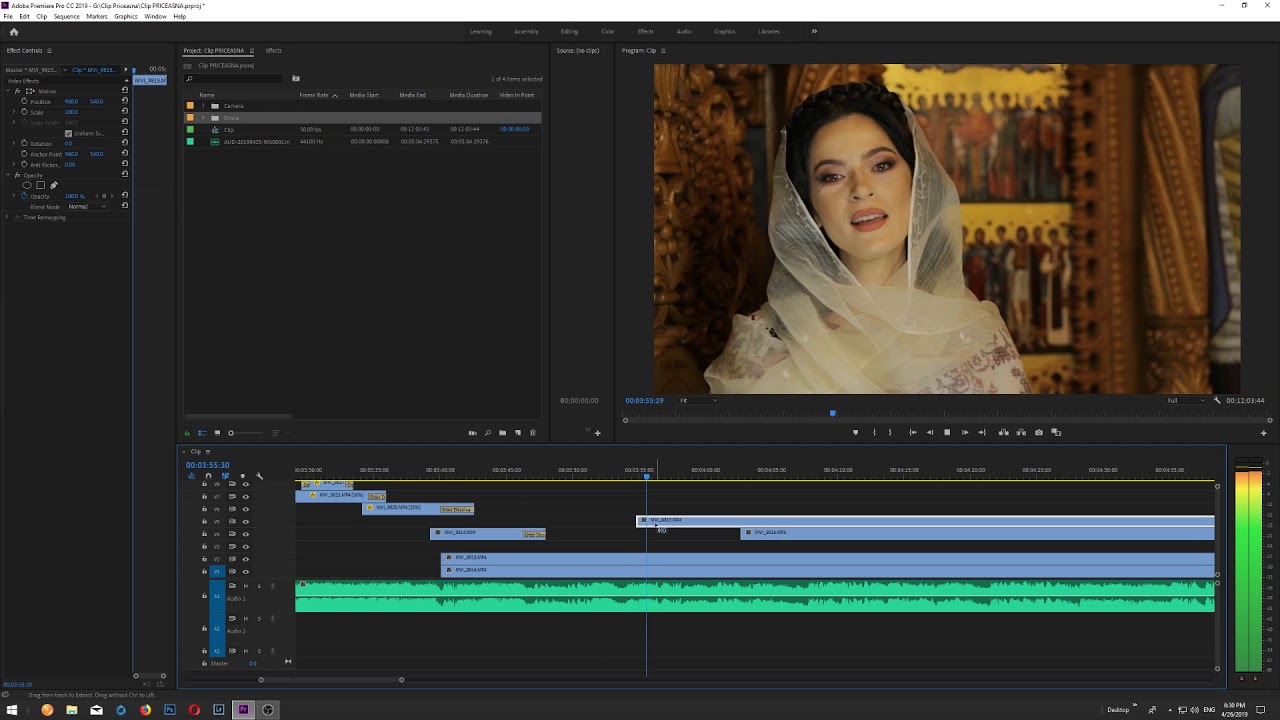
Task: Switch to the Editing workspace
Action: coord(569,31)
